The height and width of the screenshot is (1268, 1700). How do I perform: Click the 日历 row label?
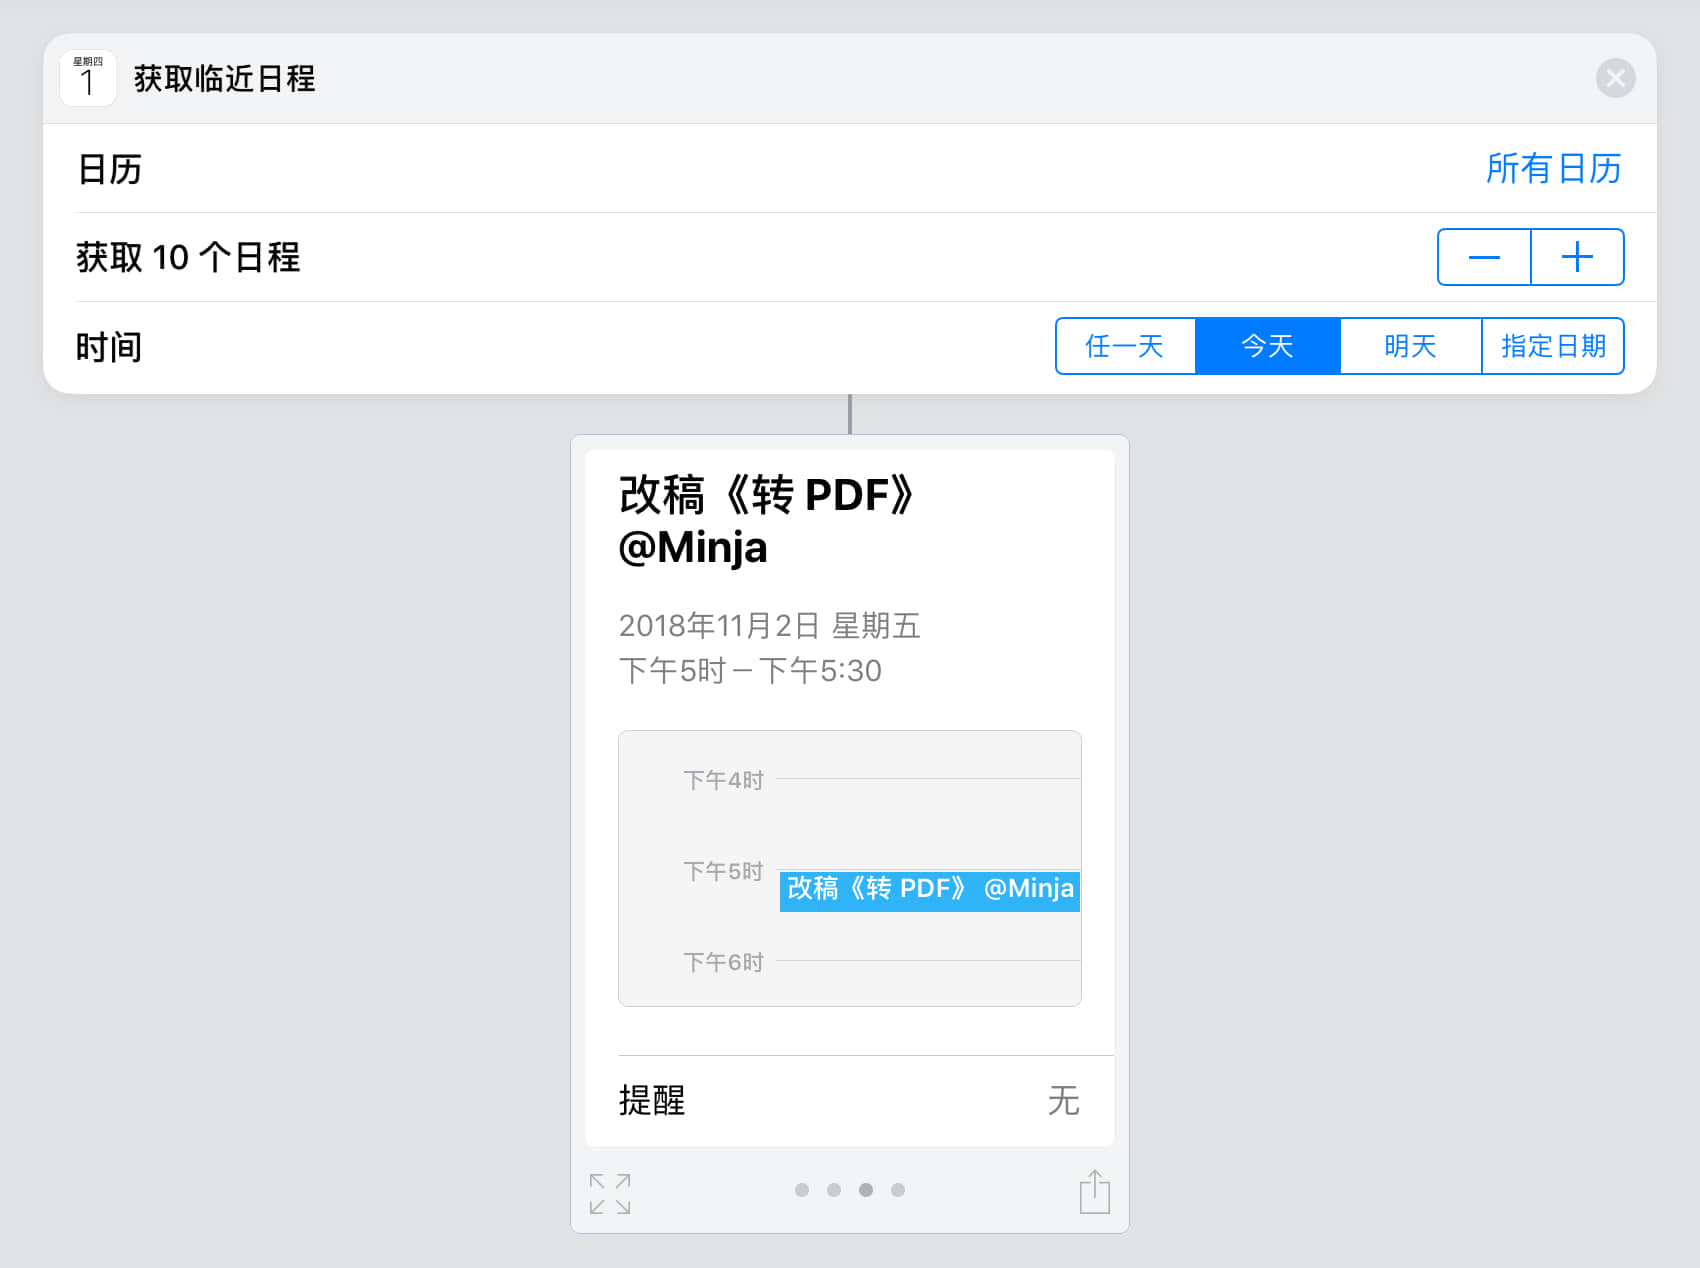click(110, 169)
